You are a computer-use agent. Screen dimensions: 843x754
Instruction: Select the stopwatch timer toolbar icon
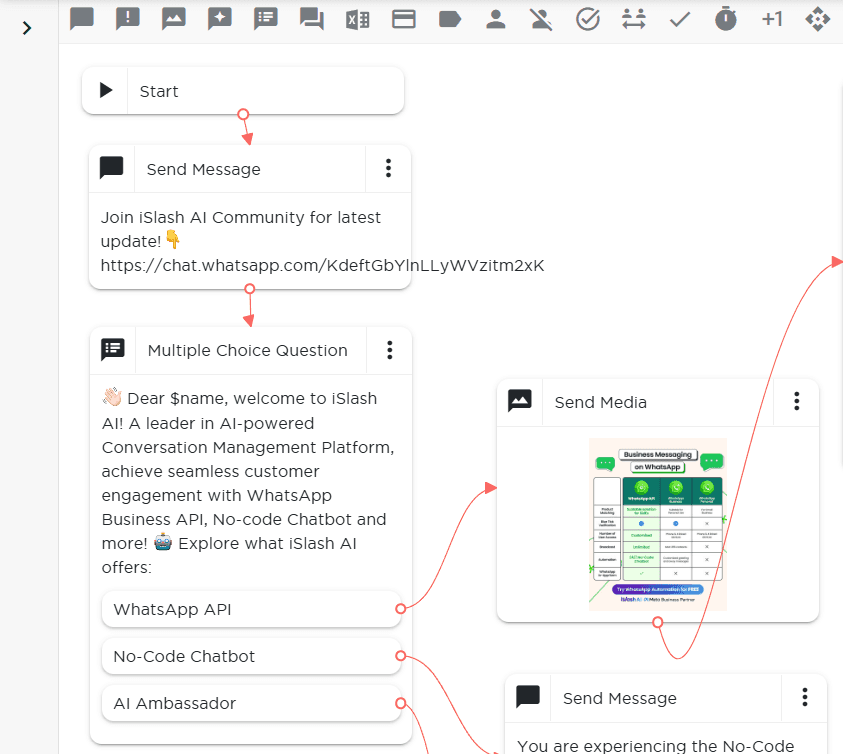tap(726, 19)
